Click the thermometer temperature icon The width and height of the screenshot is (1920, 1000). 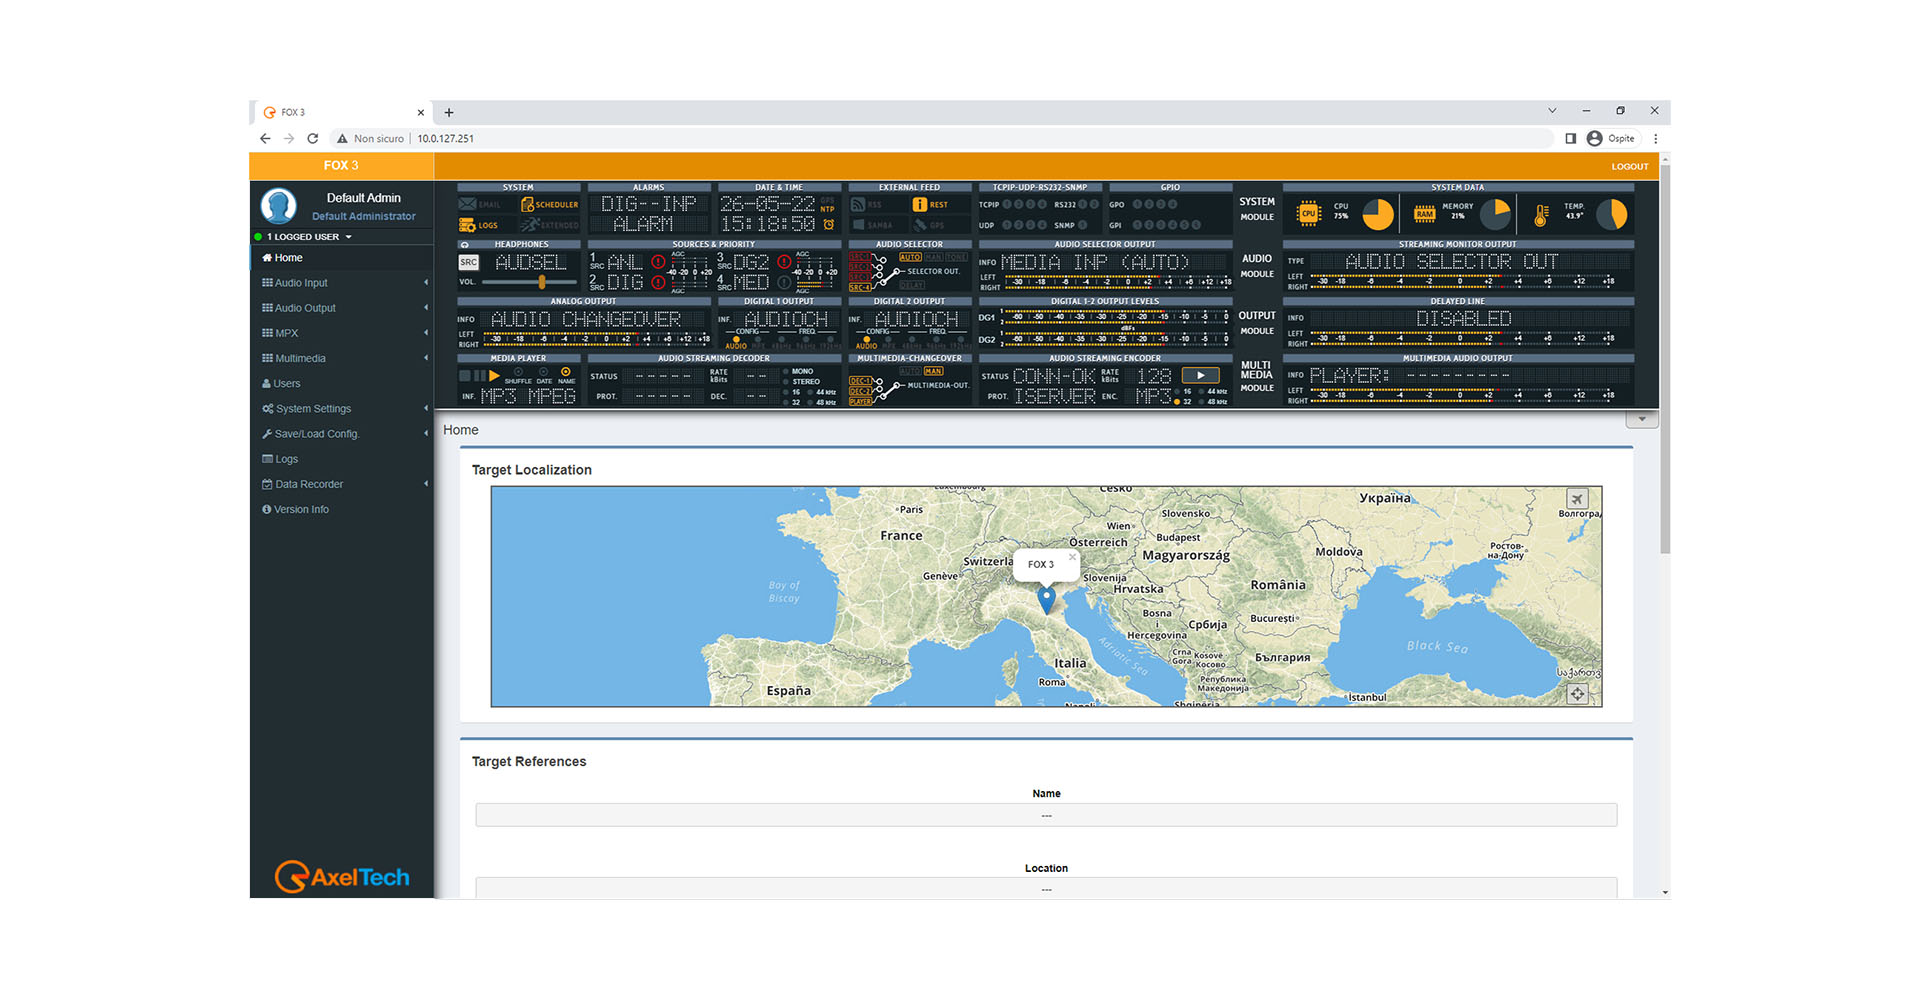(1541, 214)
